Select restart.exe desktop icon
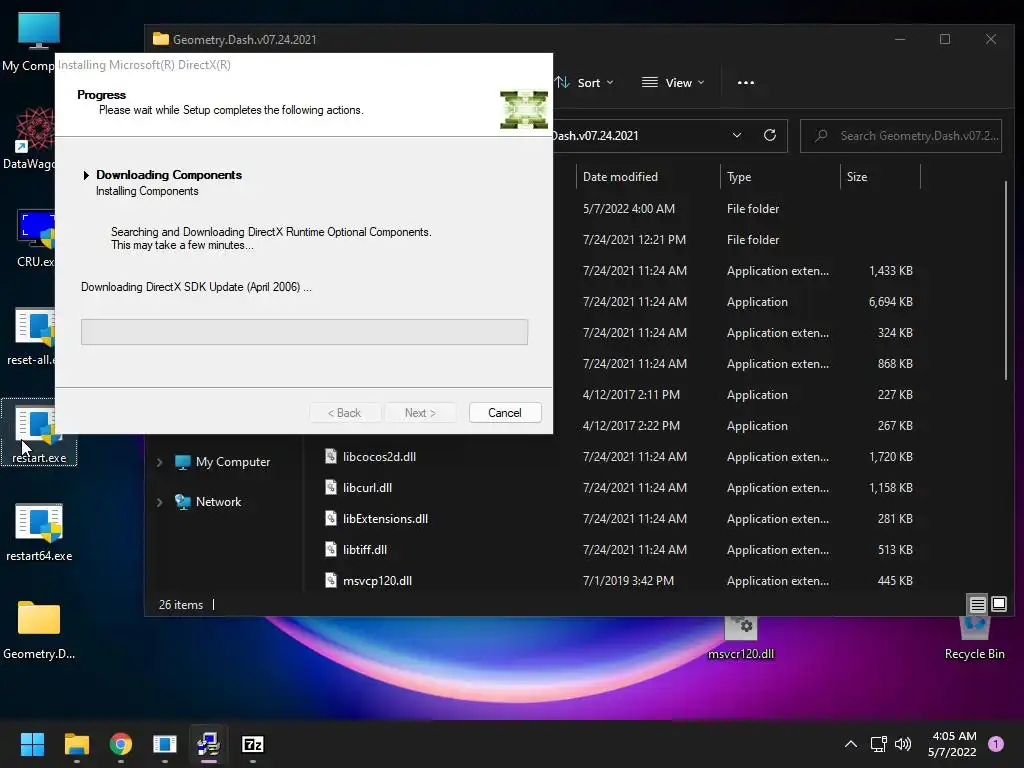This screenshot has width=1024, height=768. tap(39, 432)
